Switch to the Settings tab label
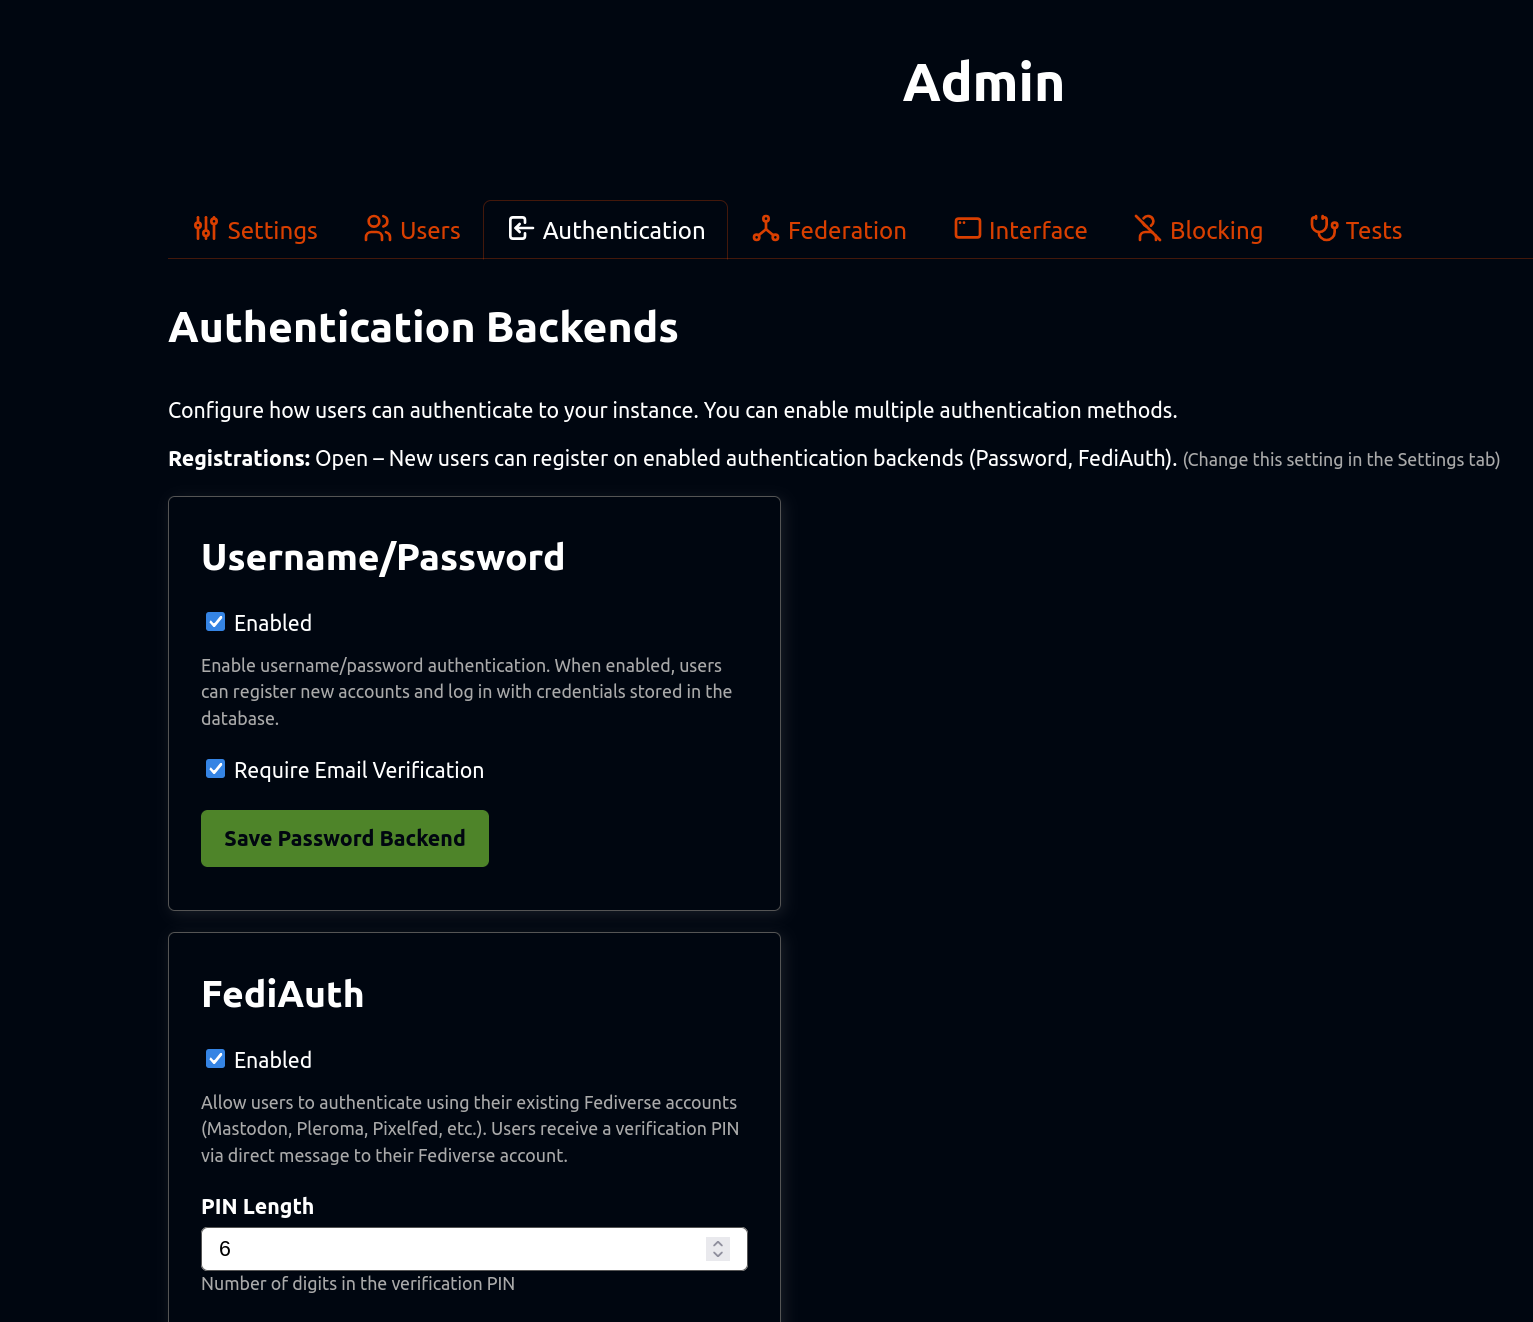Viewport: 1533px width, 1322px height. 272,231
